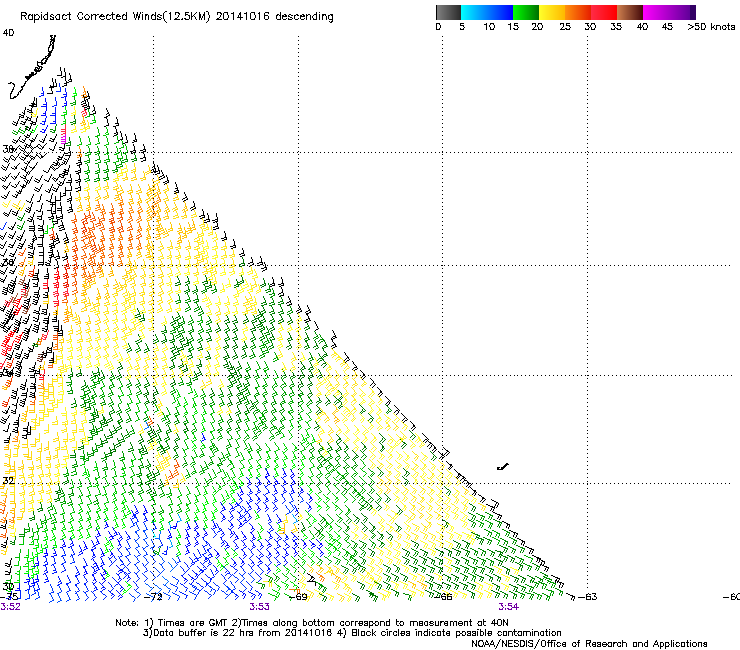The height and width of the screenshot is (650, 740).
Task: Click the '>50 knots' legend label
Action: click(711, 27)
